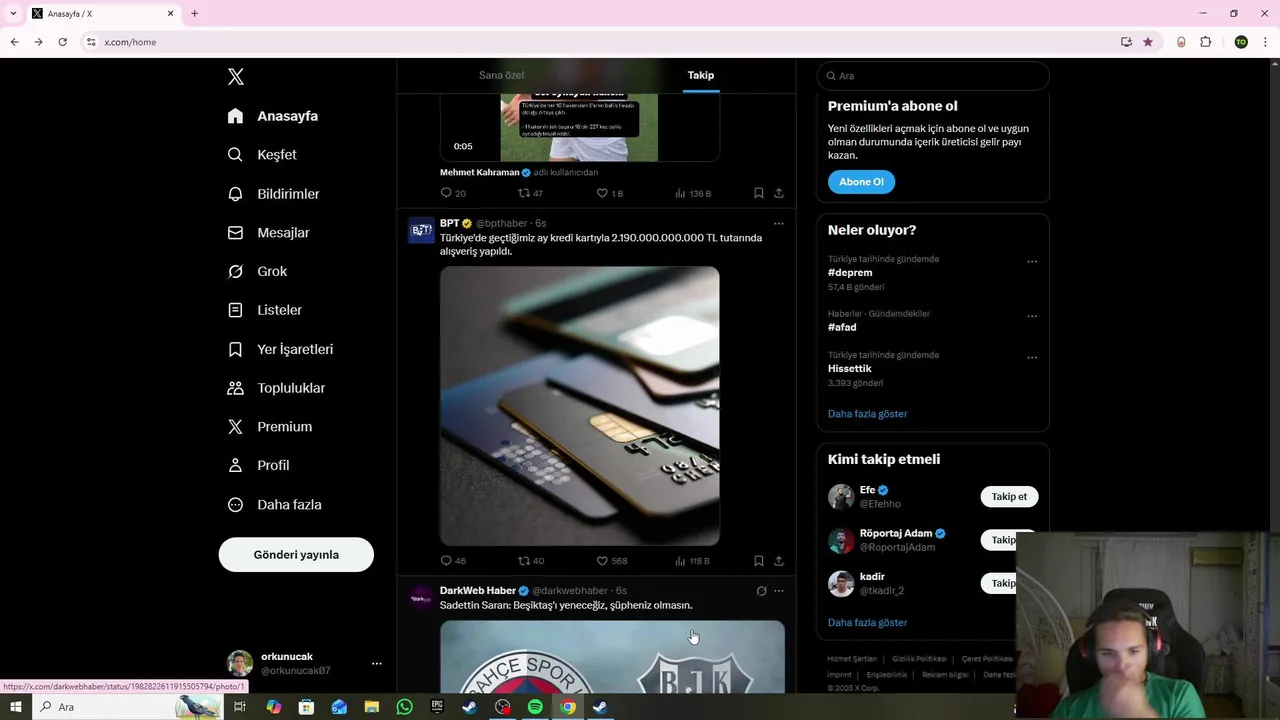Image resolution: width=1280 pixels, height=720 pixels.
Task: Open more options on the DarkWeb Haber post
Action: [779, 591]
